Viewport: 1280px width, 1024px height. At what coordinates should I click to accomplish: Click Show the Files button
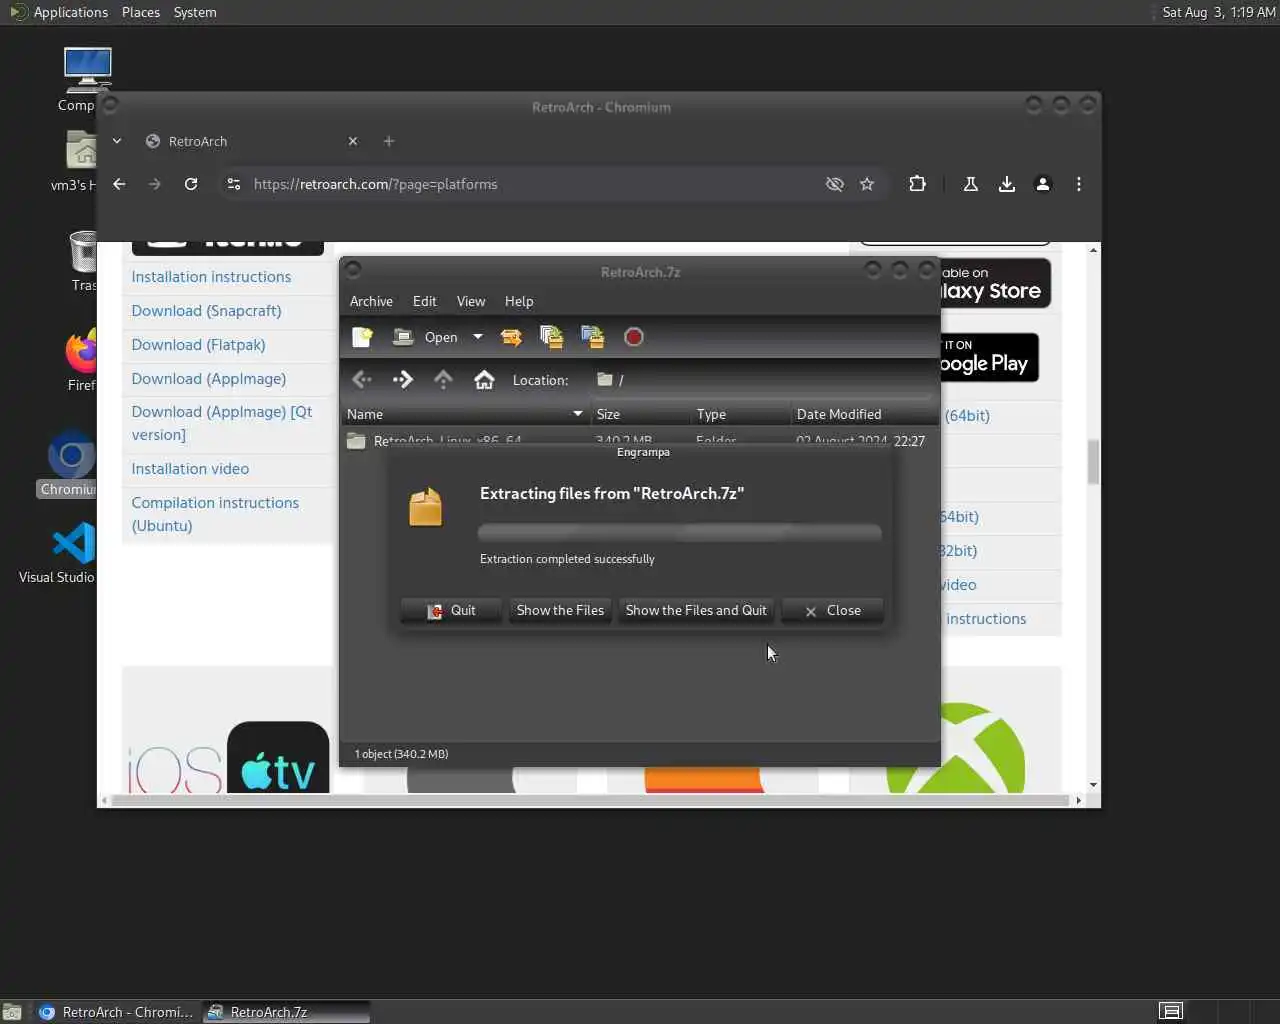[560, 610]
